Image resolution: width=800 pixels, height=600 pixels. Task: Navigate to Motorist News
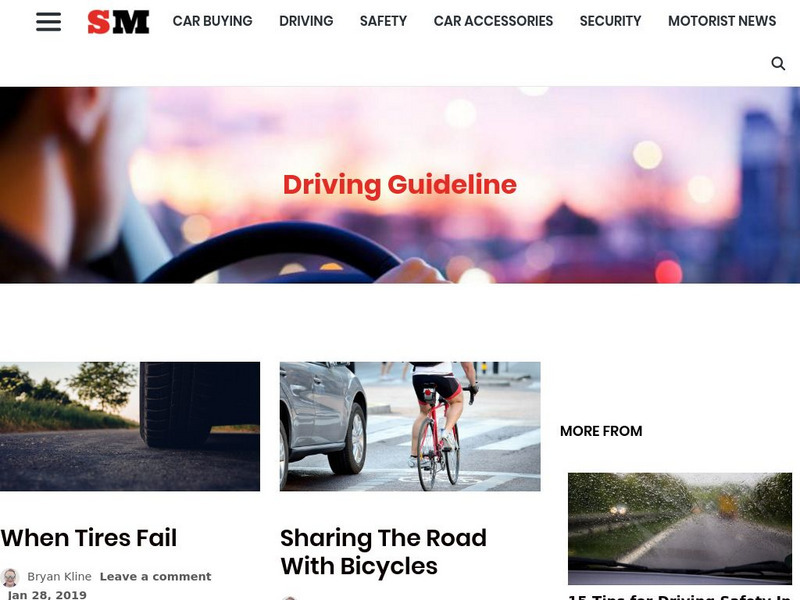722,21
